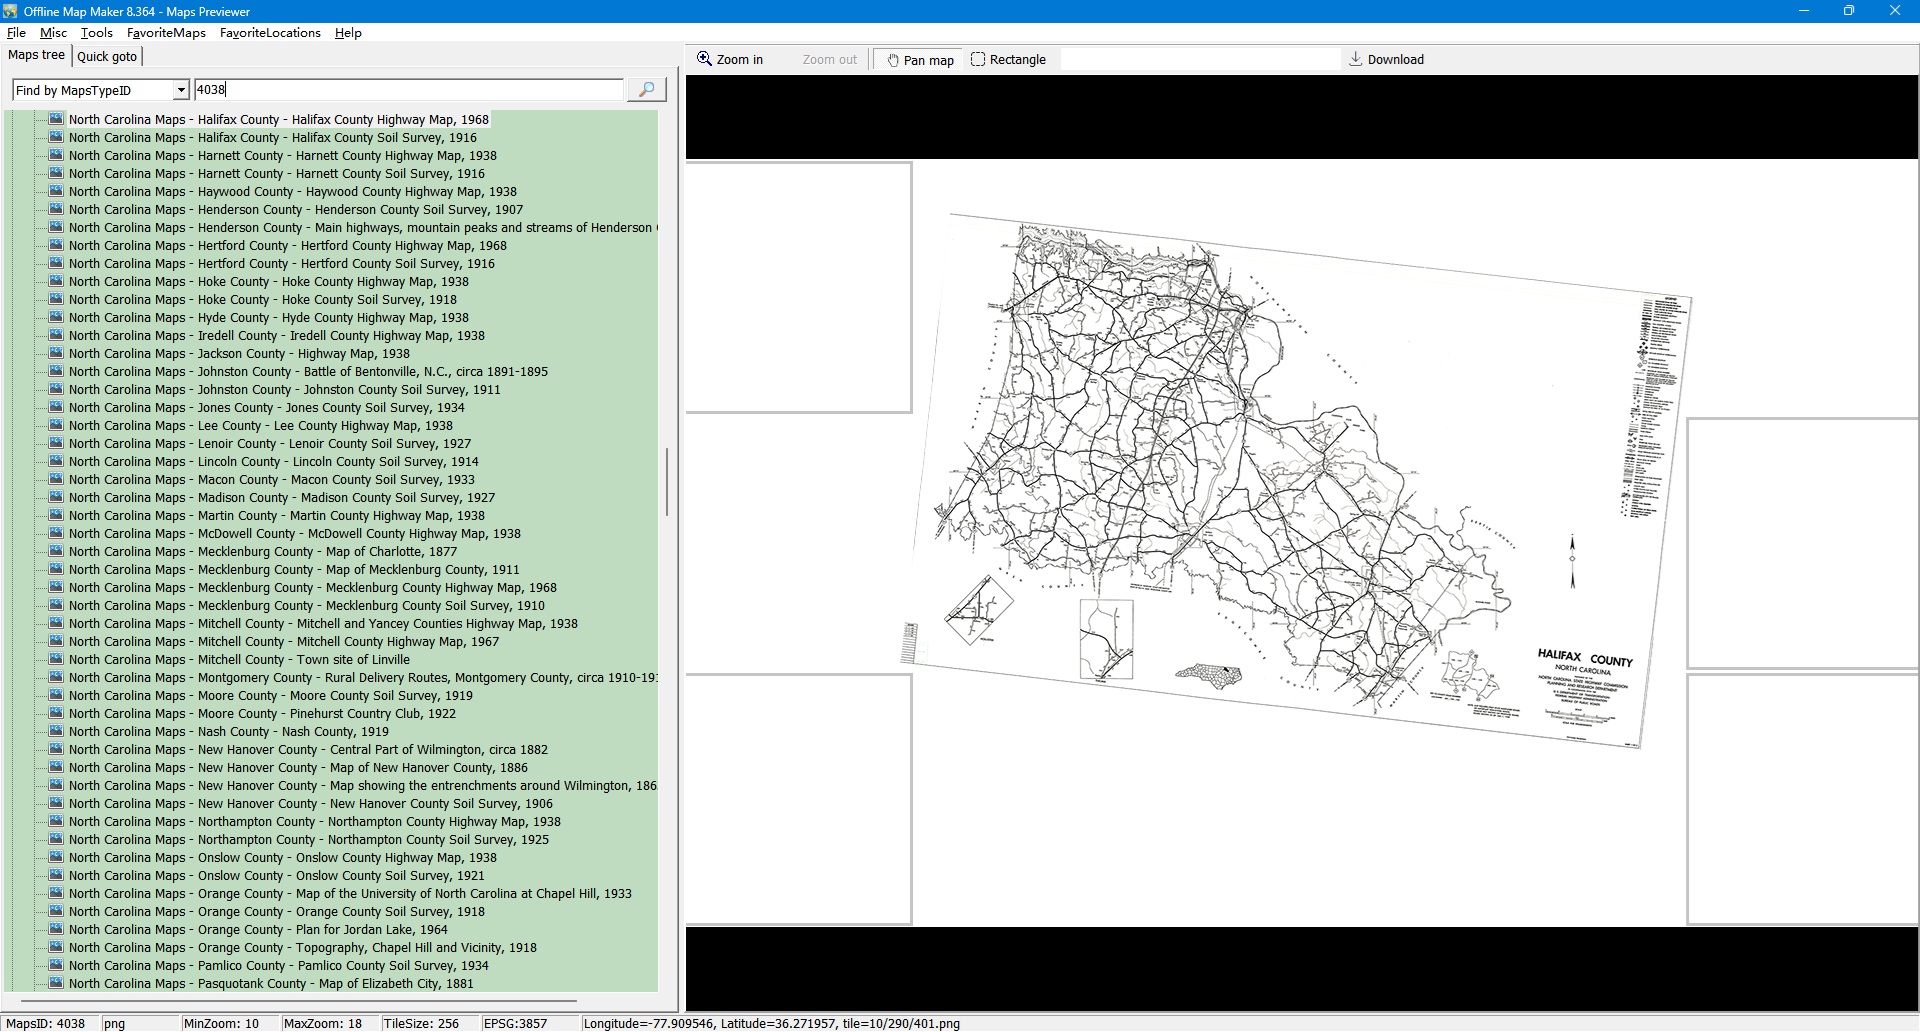Select Plan for Jordan Lake, 1964
The width and height of the screenshot is (1920, 1032).
[258, 930]
